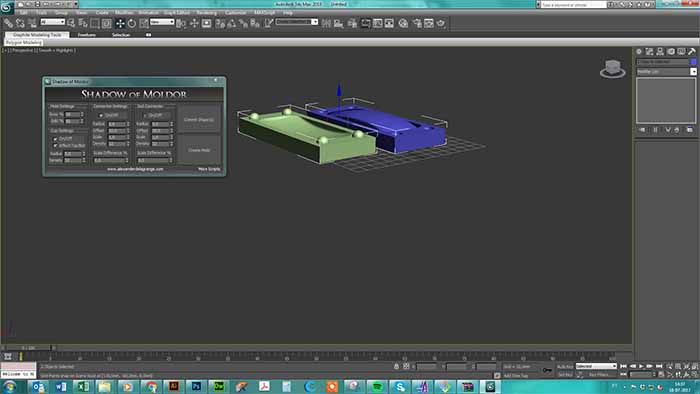Open the MAXScript menu

(x=265, y=12)
